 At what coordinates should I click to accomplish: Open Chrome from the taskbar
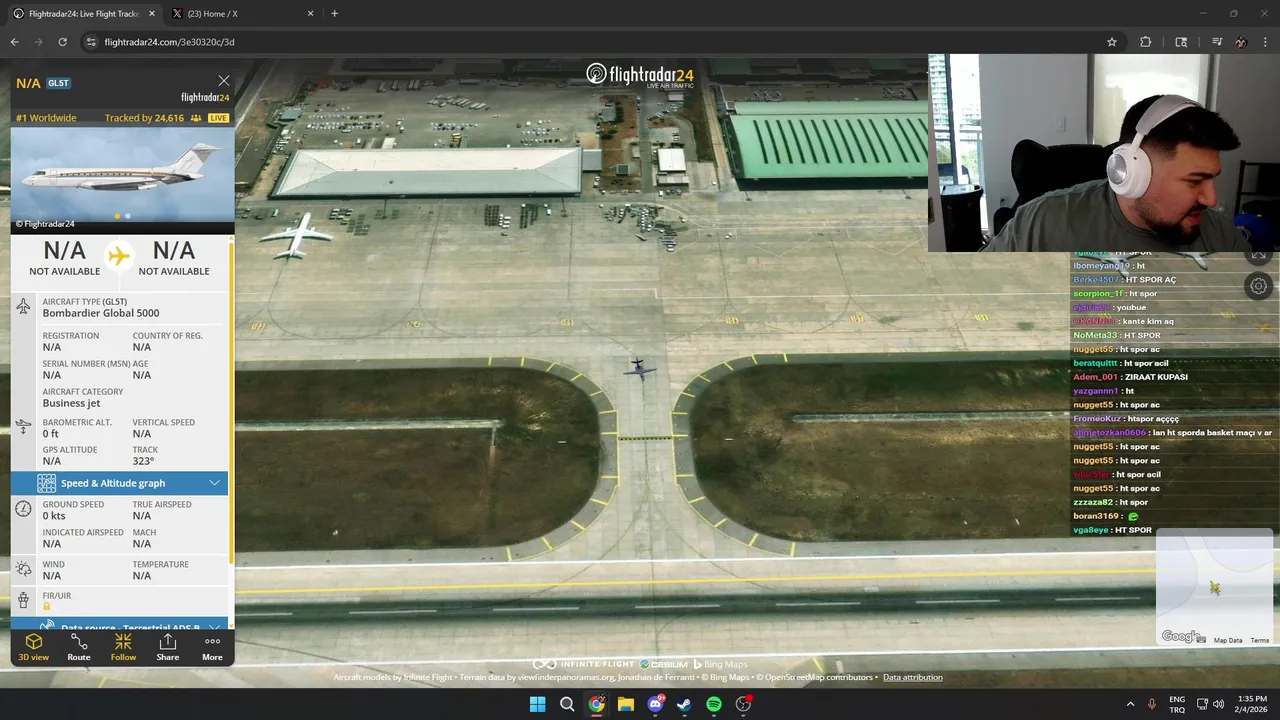pos(596,704)
